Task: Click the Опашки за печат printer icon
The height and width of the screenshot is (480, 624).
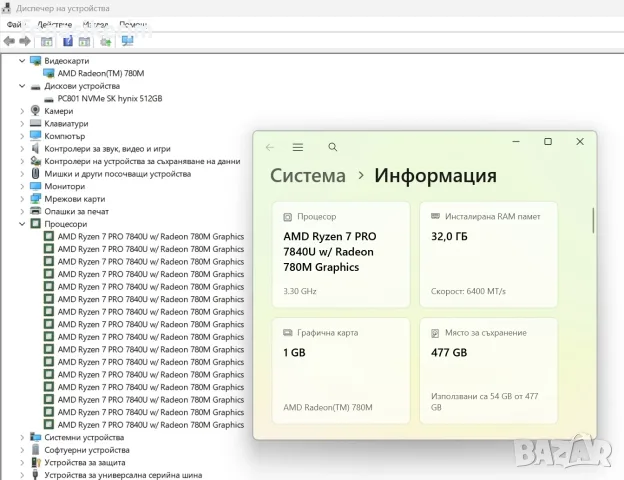Action: point(35,211)
